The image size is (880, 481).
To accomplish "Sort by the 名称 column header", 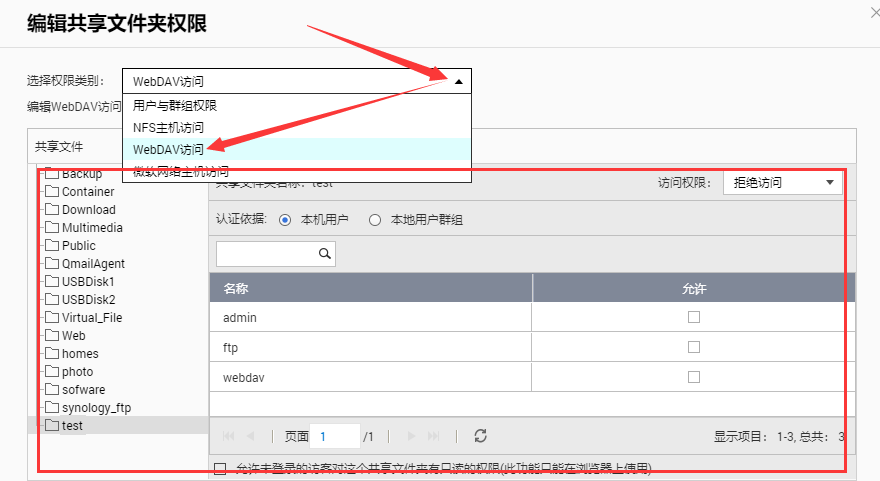I will pos(370,288).
